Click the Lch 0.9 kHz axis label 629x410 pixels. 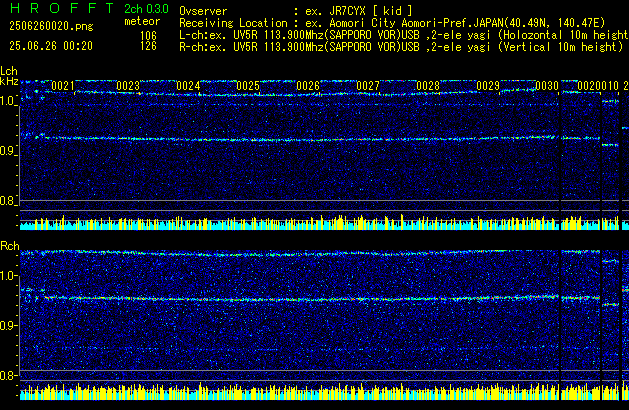pyautogui.click(x=9, y=151)
